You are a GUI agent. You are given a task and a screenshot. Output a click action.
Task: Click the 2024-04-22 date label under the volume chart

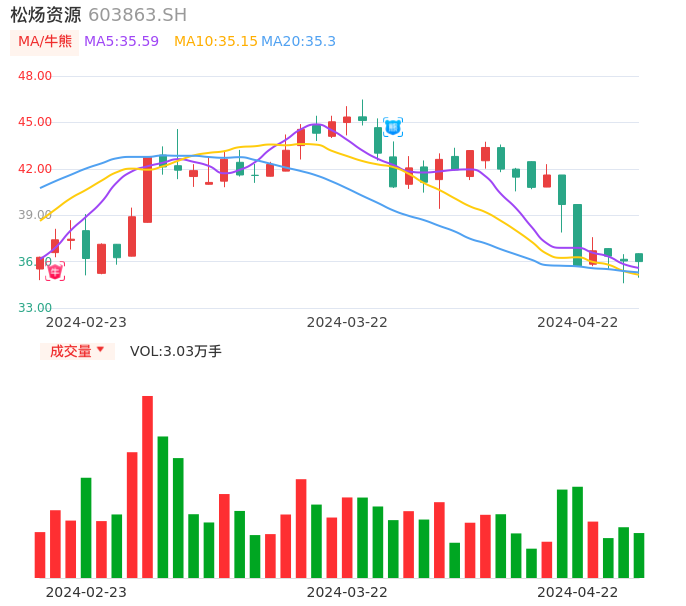[x=577, y=592]
